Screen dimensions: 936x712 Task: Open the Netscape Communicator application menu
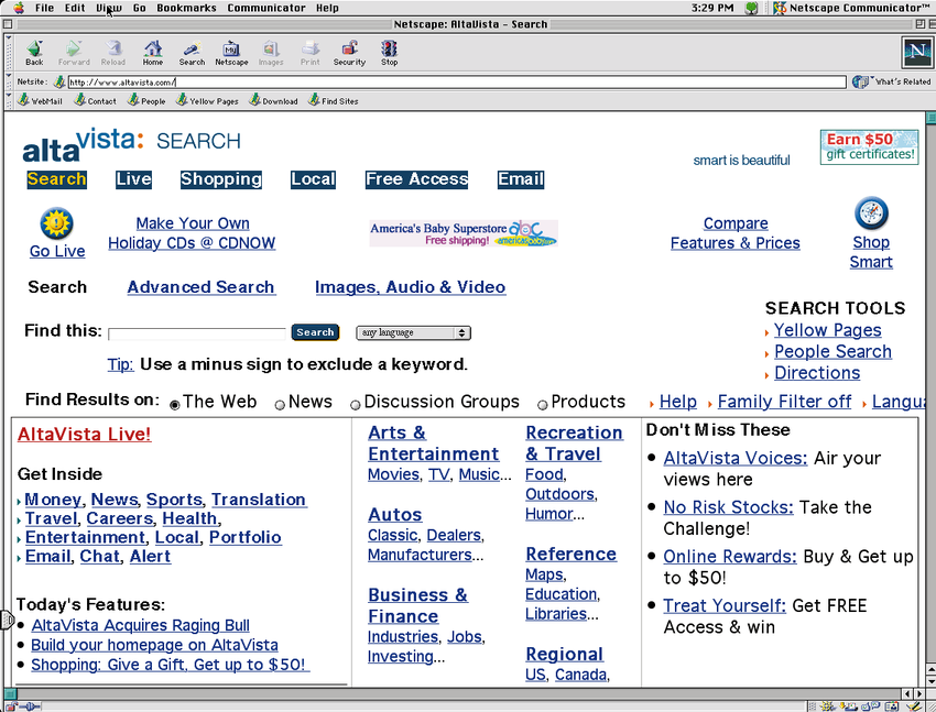[x=851, y=8]
